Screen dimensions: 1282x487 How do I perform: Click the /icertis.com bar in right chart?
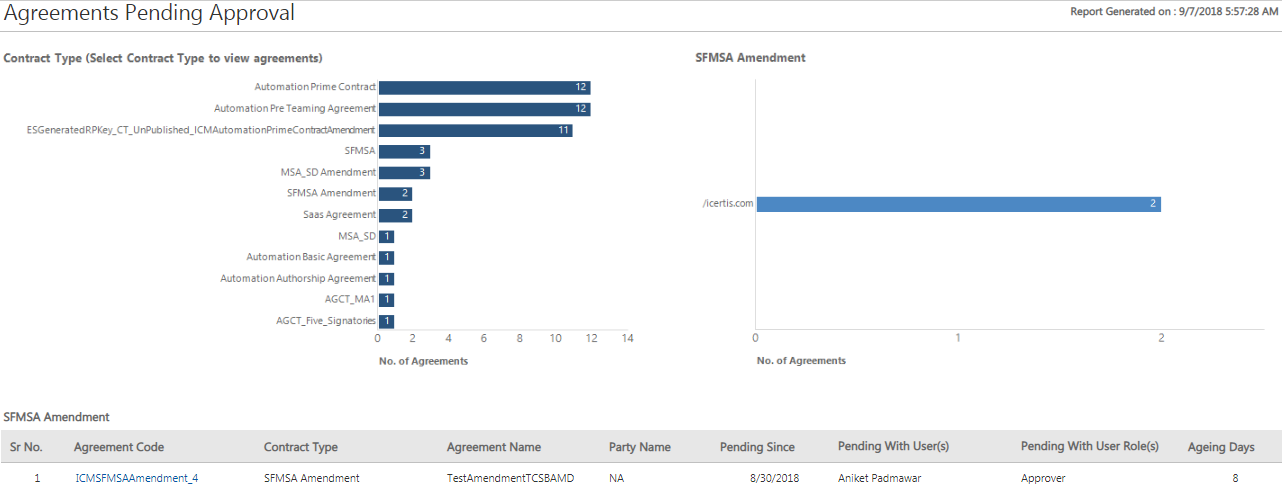957,204
